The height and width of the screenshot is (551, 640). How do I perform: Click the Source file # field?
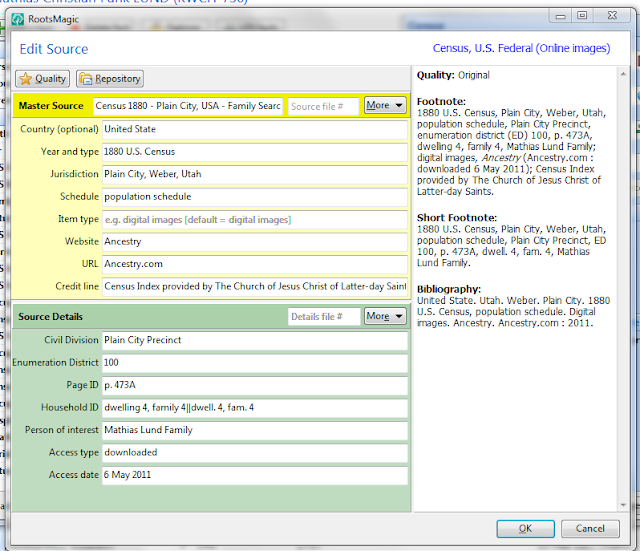click(x=323, y=106)
